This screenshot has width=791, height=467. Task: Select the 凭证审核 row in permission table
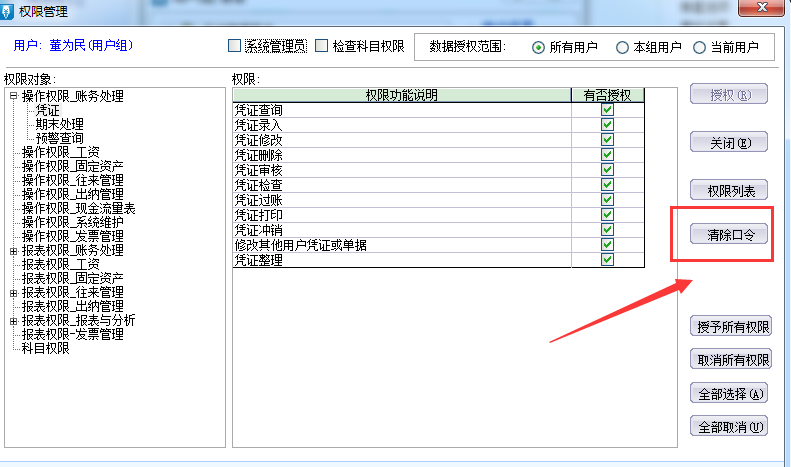coord(400,170)
